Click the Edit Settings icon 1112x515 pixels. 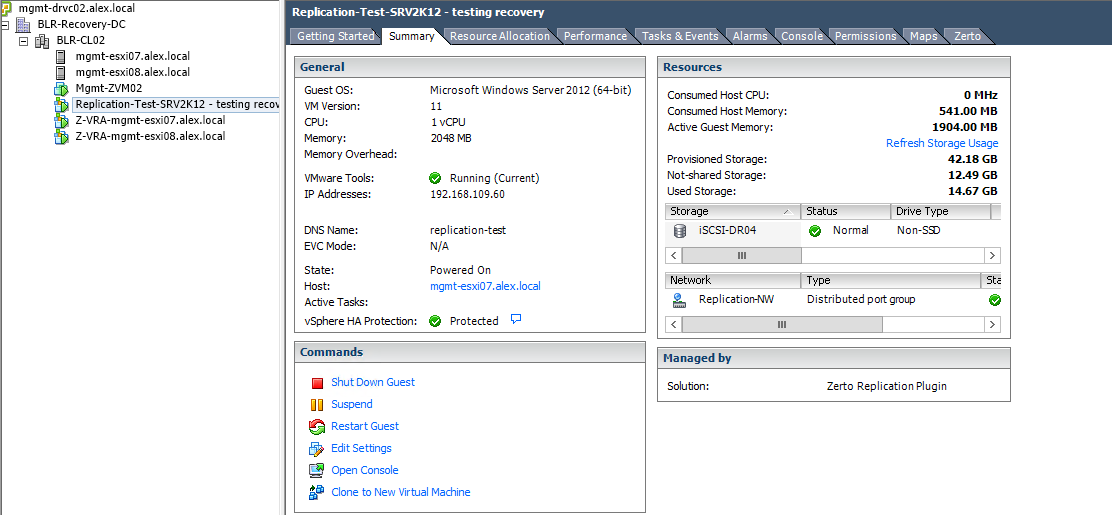point(317,449)
